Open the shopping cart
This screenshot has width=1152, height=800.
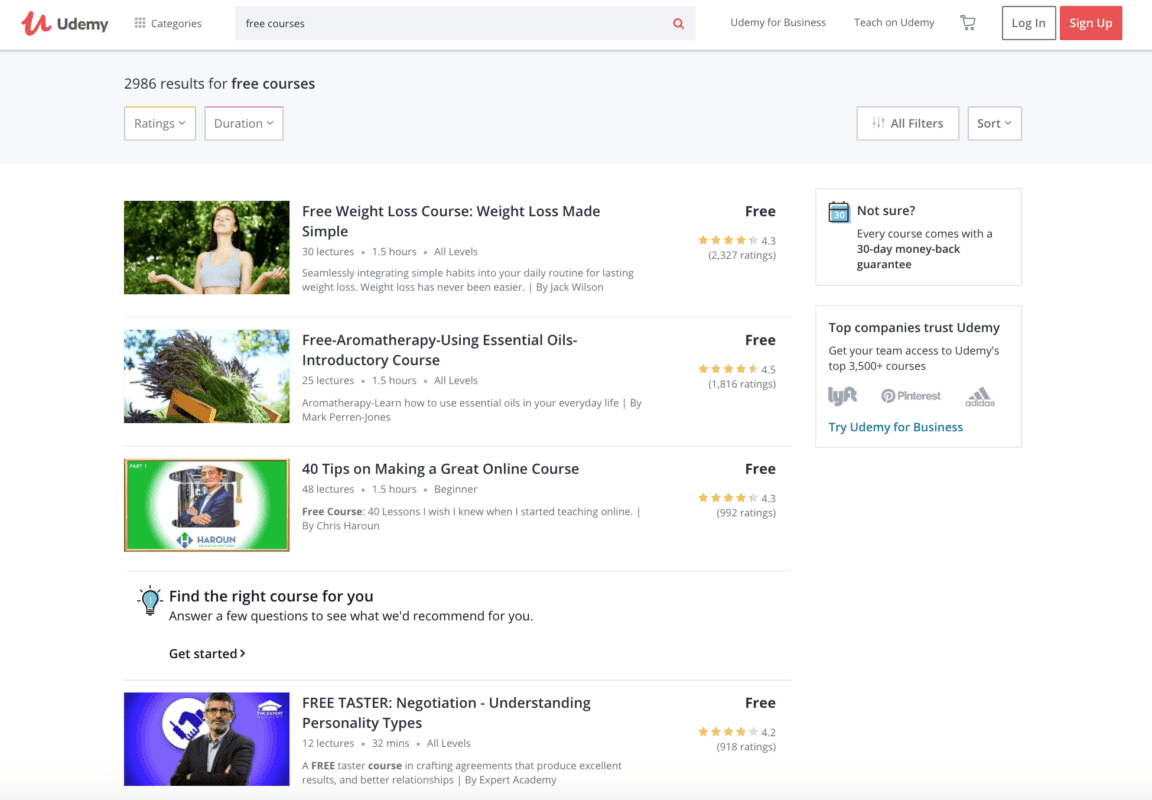[967, 23]
